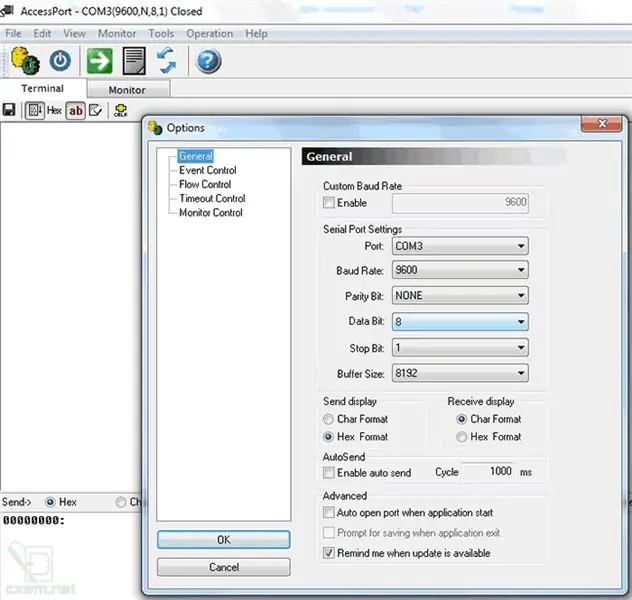632x600 pixels.
Task: Click the blue refresh arrows icon
Action: 166,61
